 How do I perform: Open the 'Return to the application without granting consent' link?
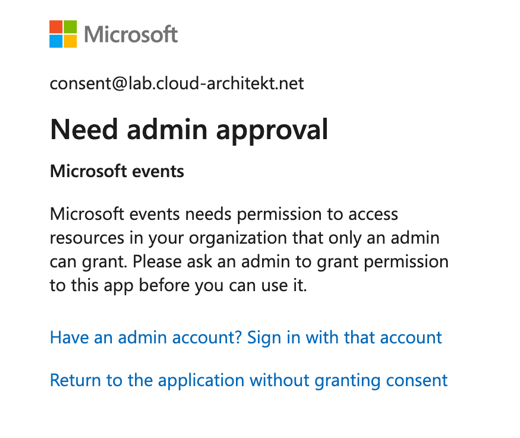(x=248, y=380)
